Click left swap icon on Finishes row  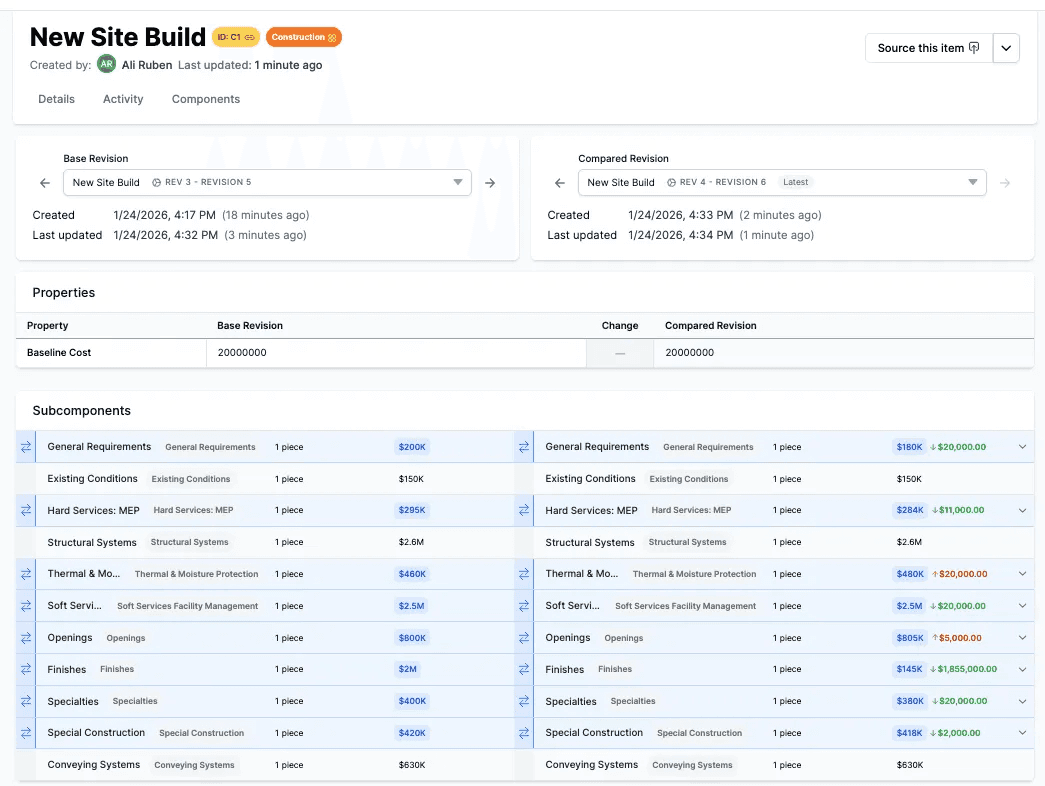[x=26, y=669]
